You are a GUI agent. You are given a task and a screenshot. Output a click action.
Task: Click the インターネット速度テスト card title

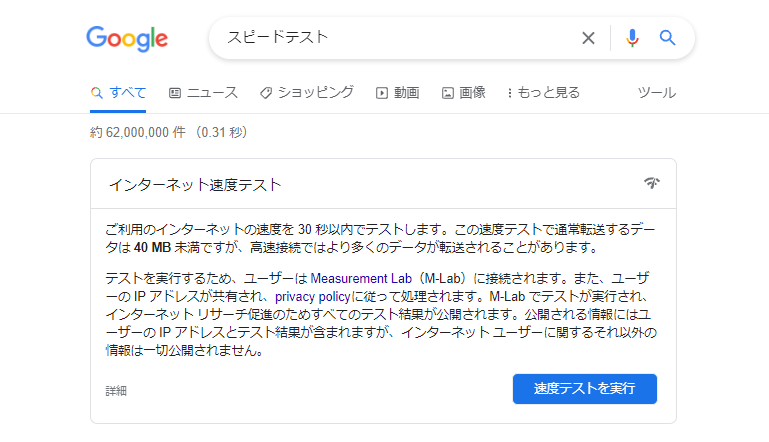tap(195, 185)
